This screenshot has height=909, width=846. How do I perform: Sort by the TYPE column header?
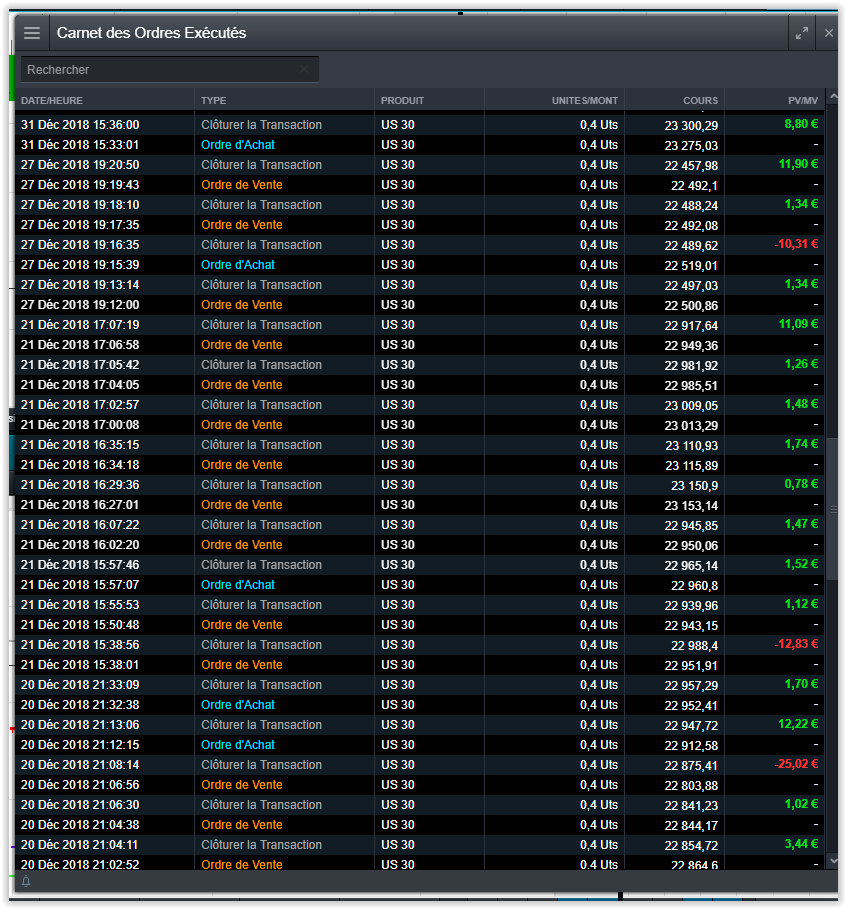click(213, 100)
